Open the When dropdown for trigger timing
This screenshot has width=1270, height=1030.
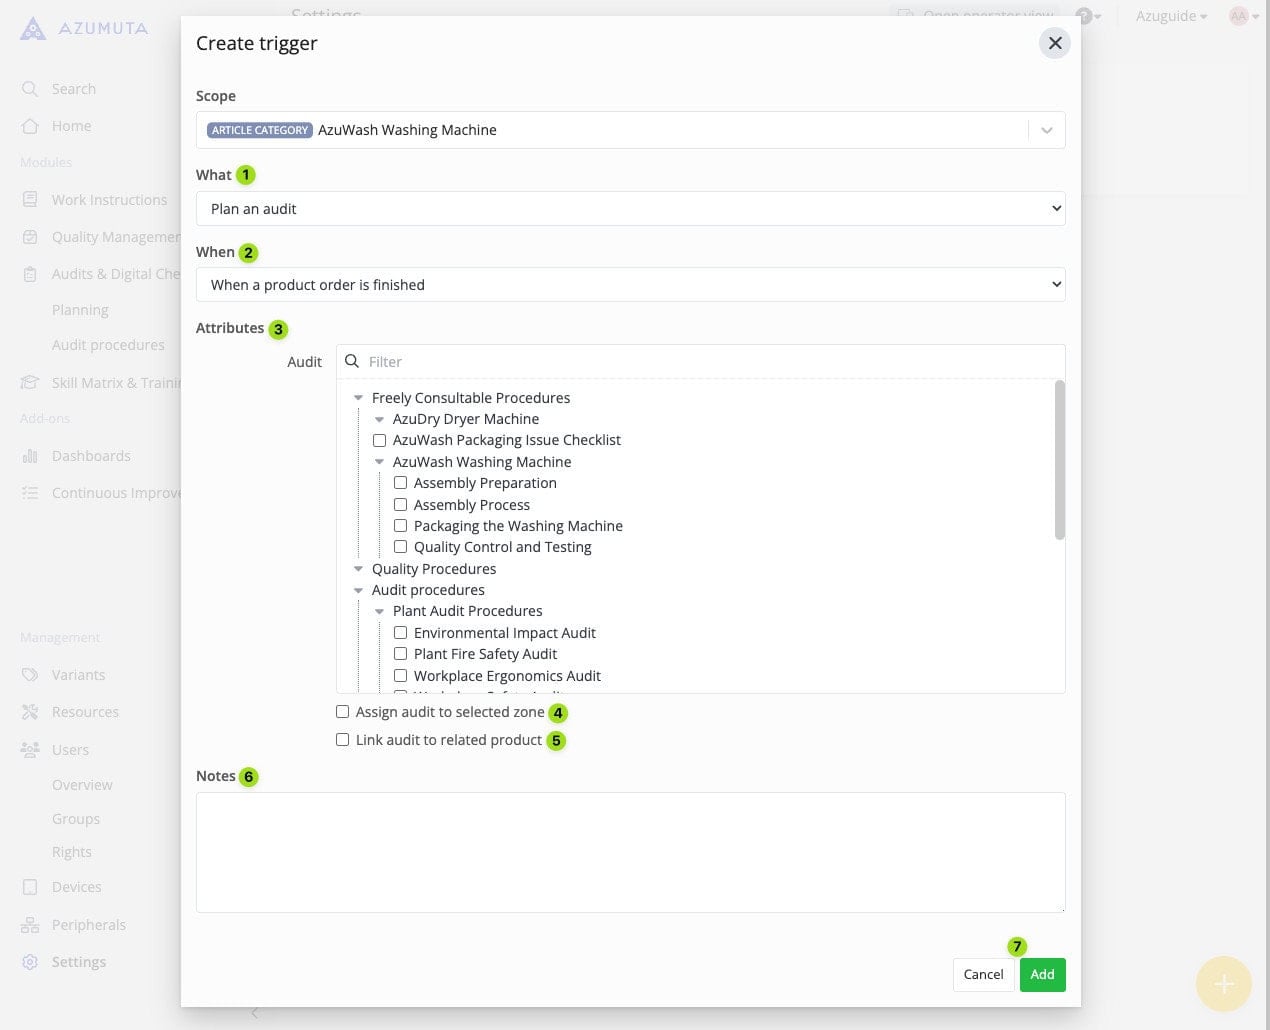630,285
